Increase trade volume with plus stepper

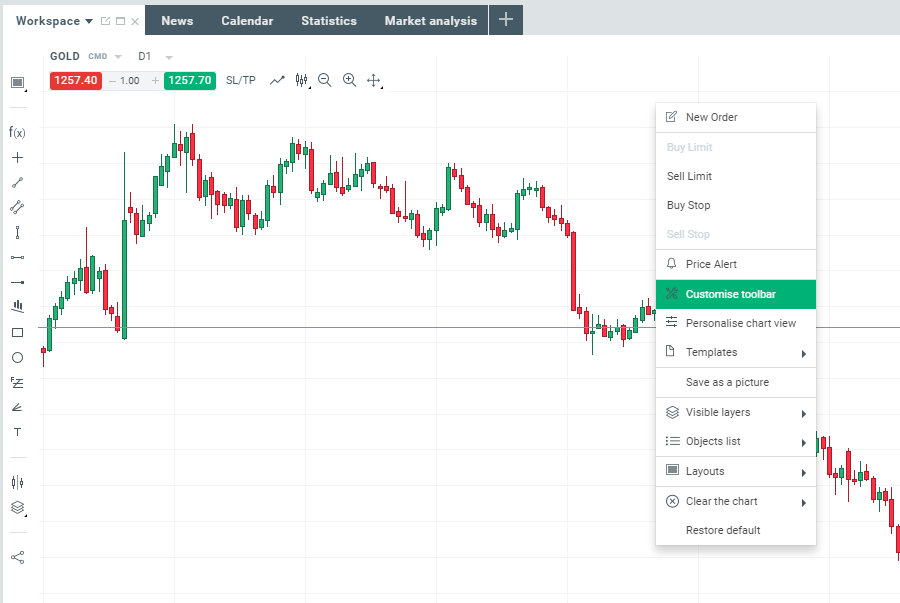pos(155,80)
